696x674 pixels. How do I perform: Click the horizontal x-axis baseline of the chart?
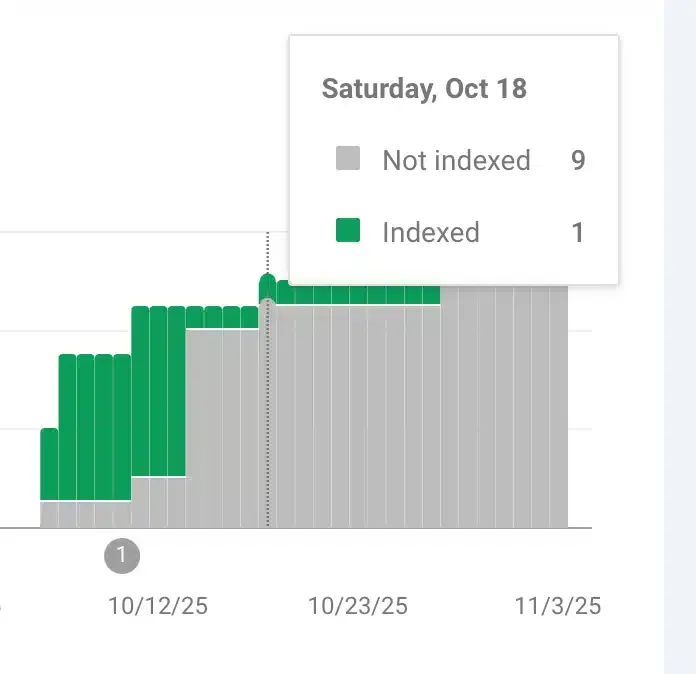click(300, 528)
